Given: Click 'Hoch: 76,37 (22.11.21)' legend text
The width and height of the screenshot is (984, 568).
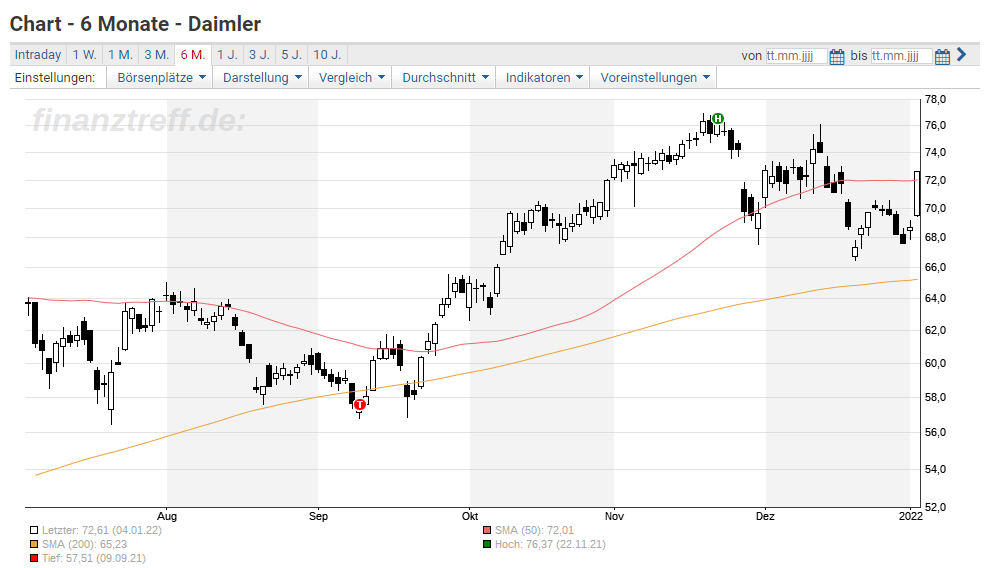Looking at the screenshot, I should (x=550, y=544).
